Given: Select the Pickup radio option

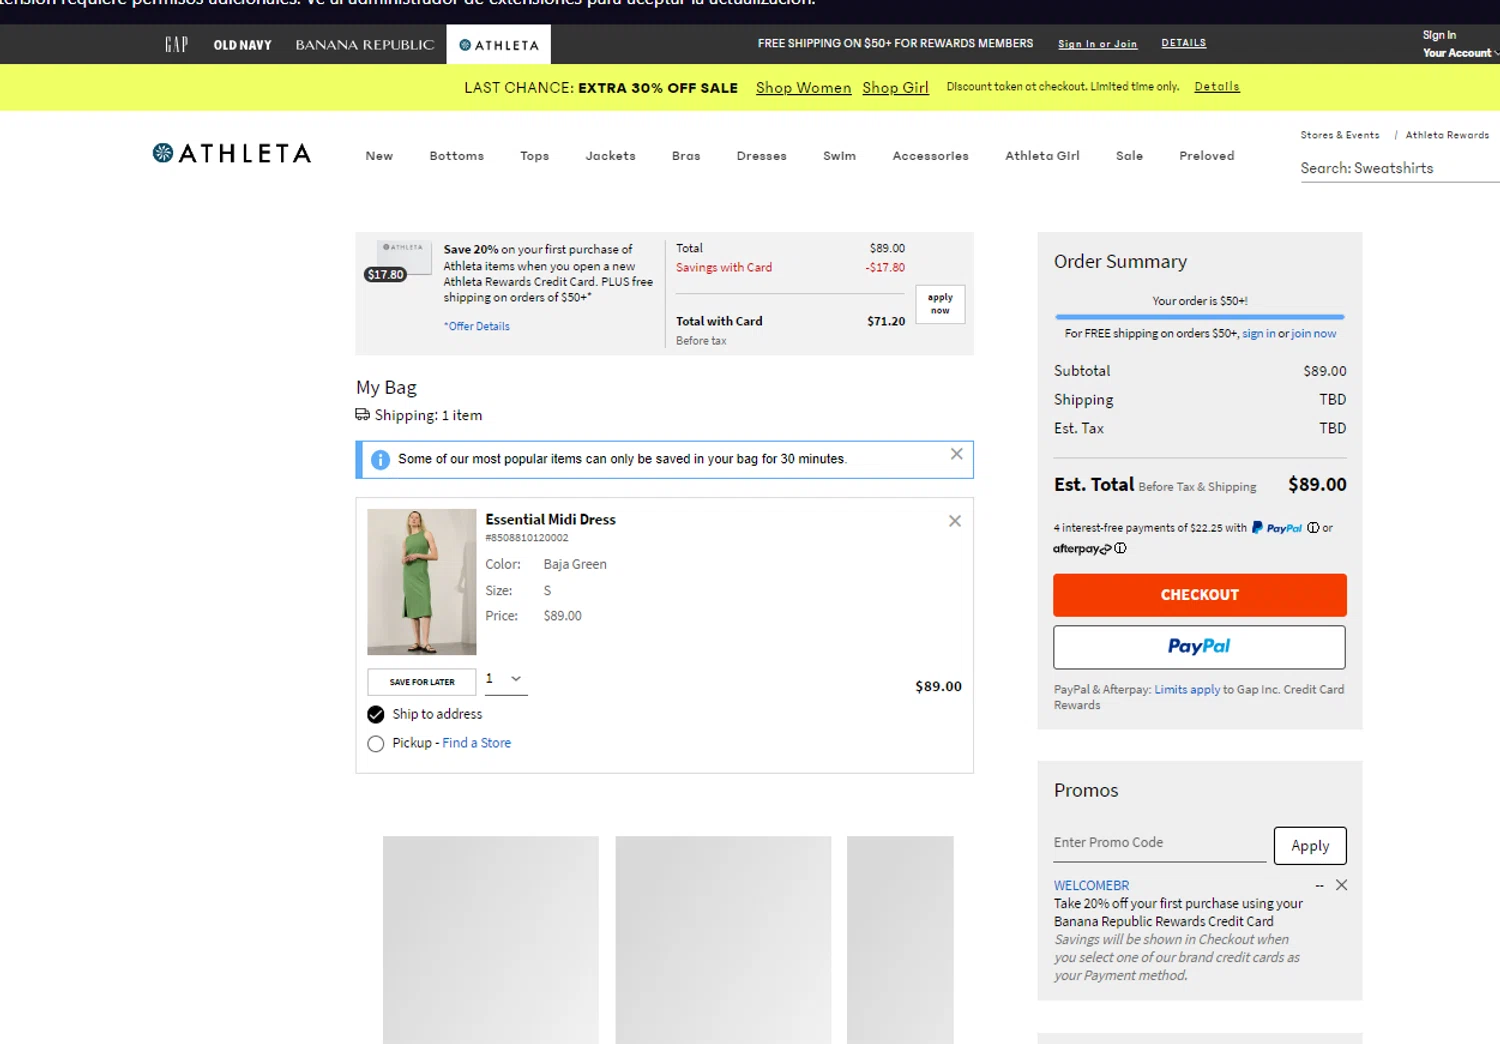Looking at the screenshot, I should pyautogui.click(x=376, y=744).
